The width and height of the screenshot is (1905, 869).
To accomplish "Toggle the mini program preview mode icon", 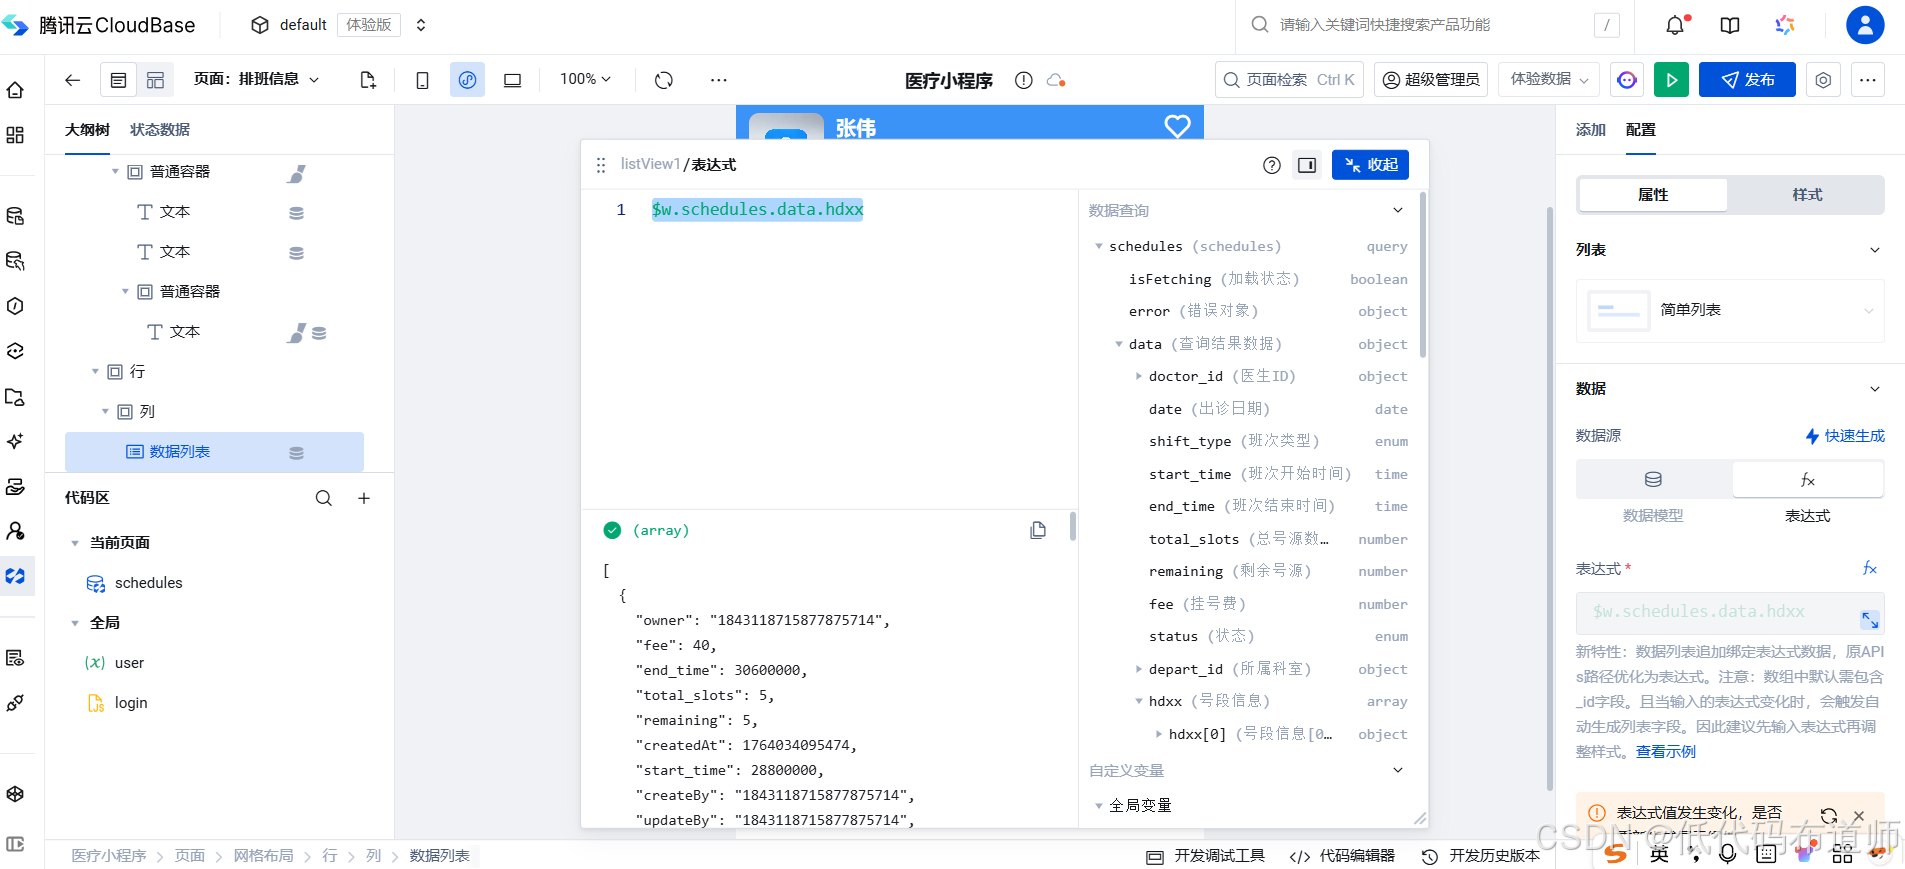I will coord(467,80).
